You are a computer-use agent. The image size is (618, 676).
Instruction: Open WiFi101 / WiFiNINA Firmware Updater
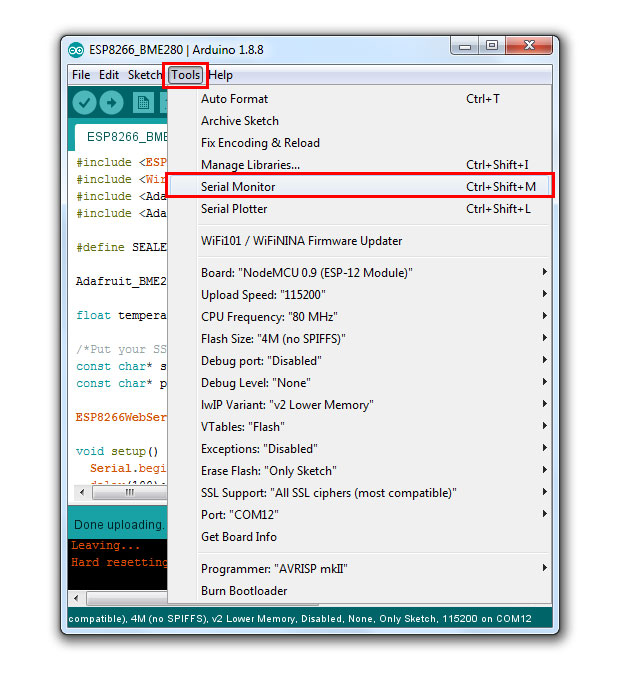(359, 241)
